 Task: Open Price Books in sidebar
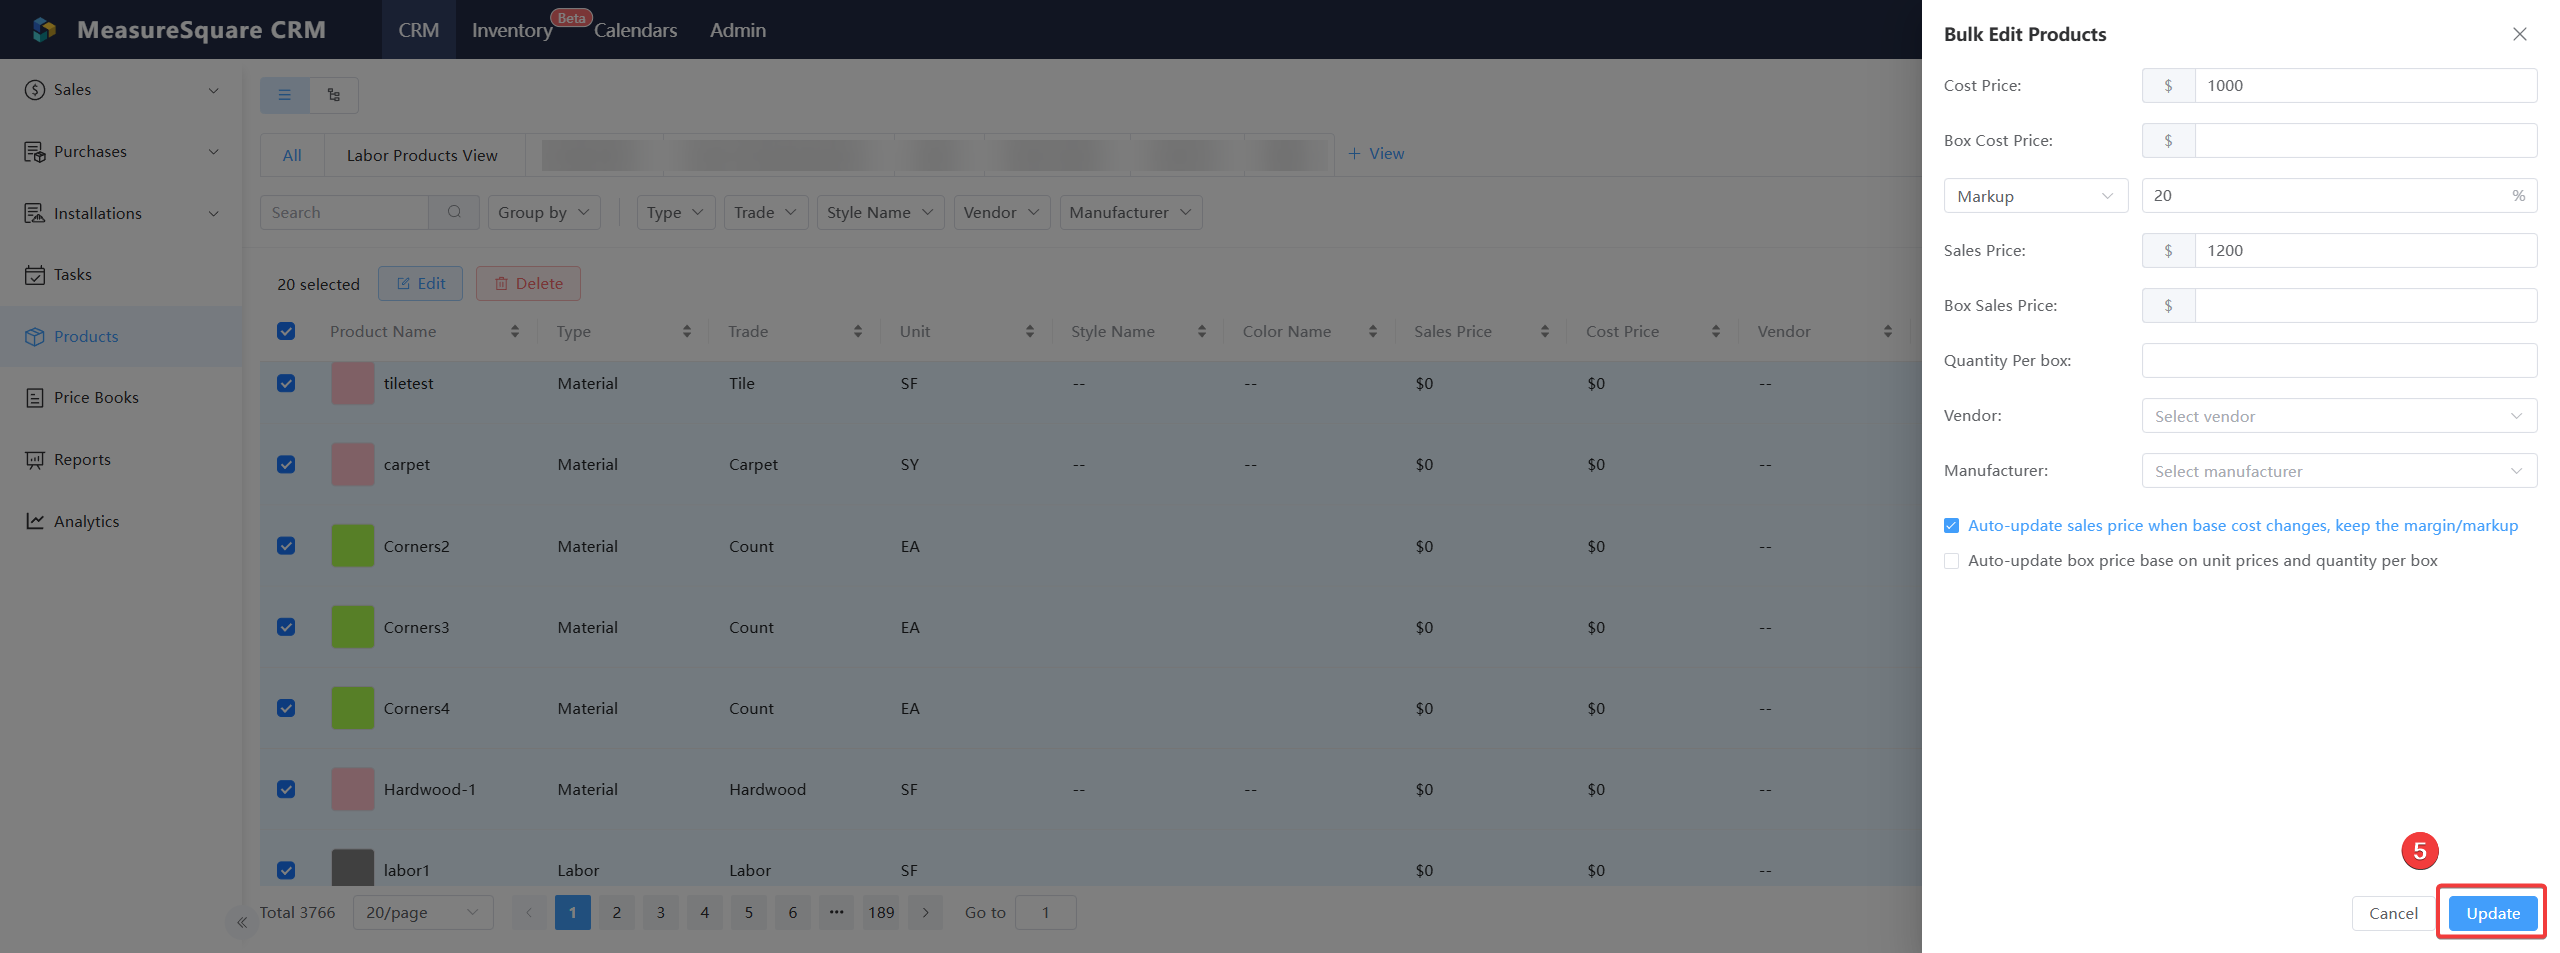pyautogui.click(x=121, y=397)
